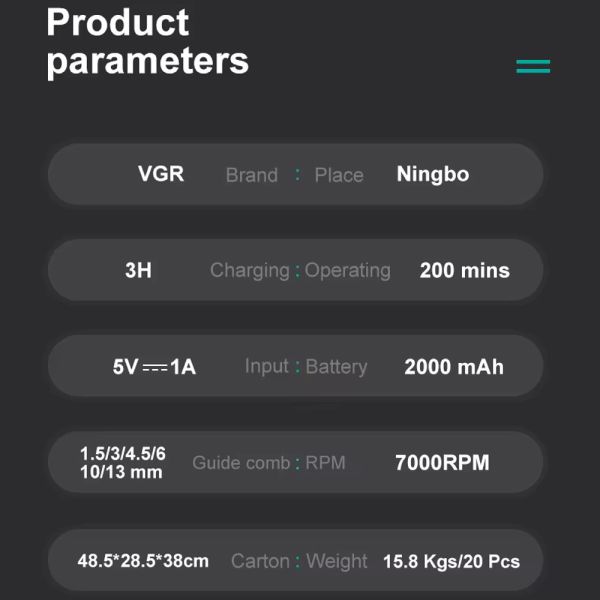The height and width of the screenshot is (600, 600).
Task: Select the 2000 mAh battery value
Action: tap(454, 367)
